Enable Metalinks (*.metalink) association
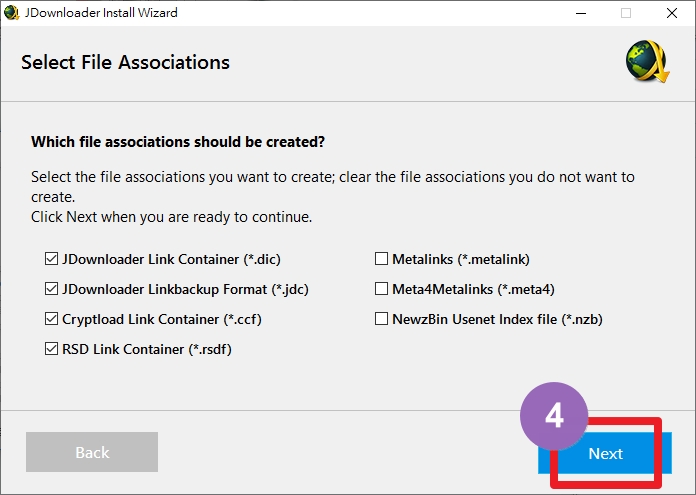This screenshot has width=696, height=495. (x=381, y=258)
